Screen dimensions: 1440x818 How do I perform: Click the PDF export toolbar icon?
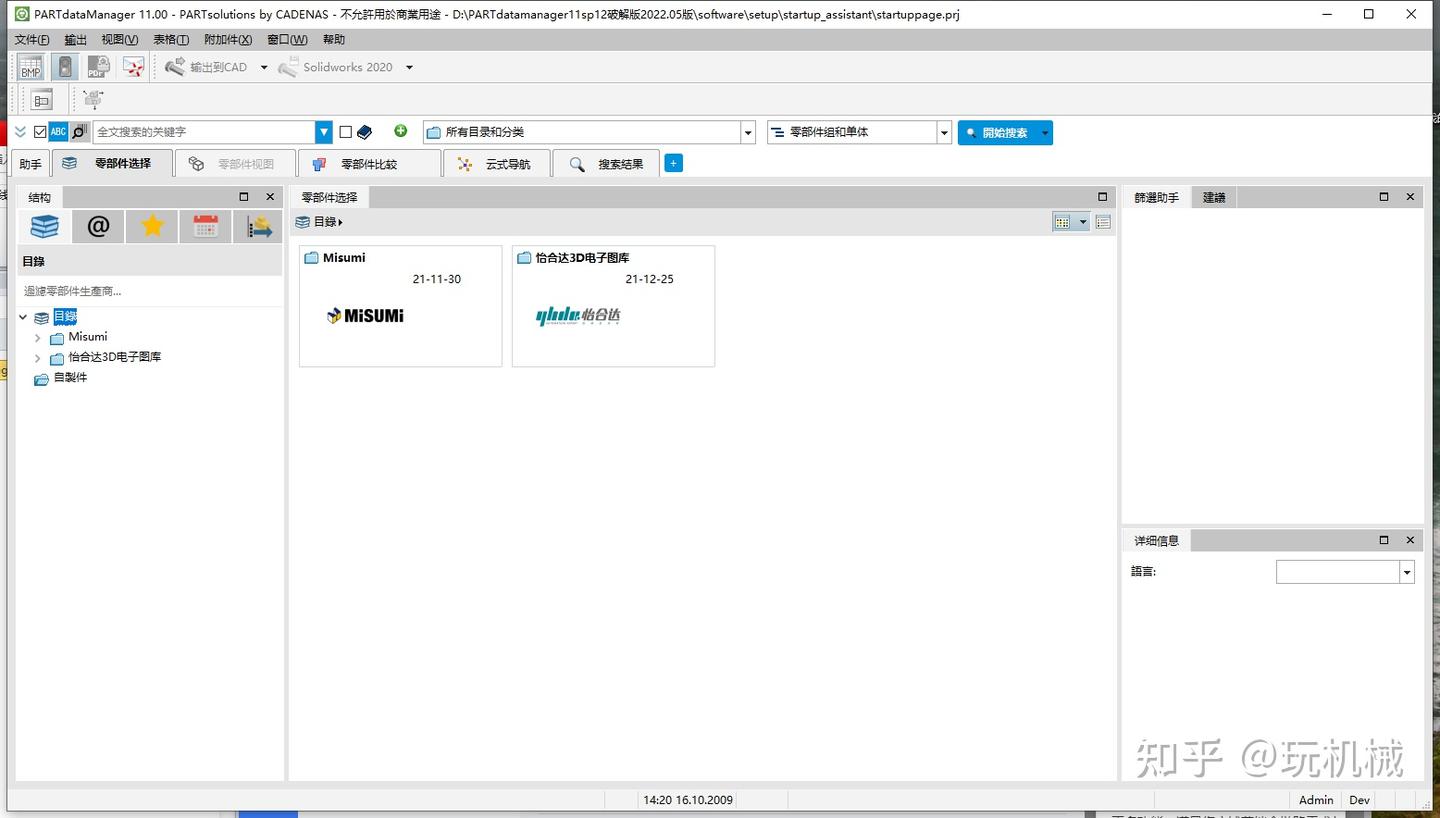click(98, 67)
